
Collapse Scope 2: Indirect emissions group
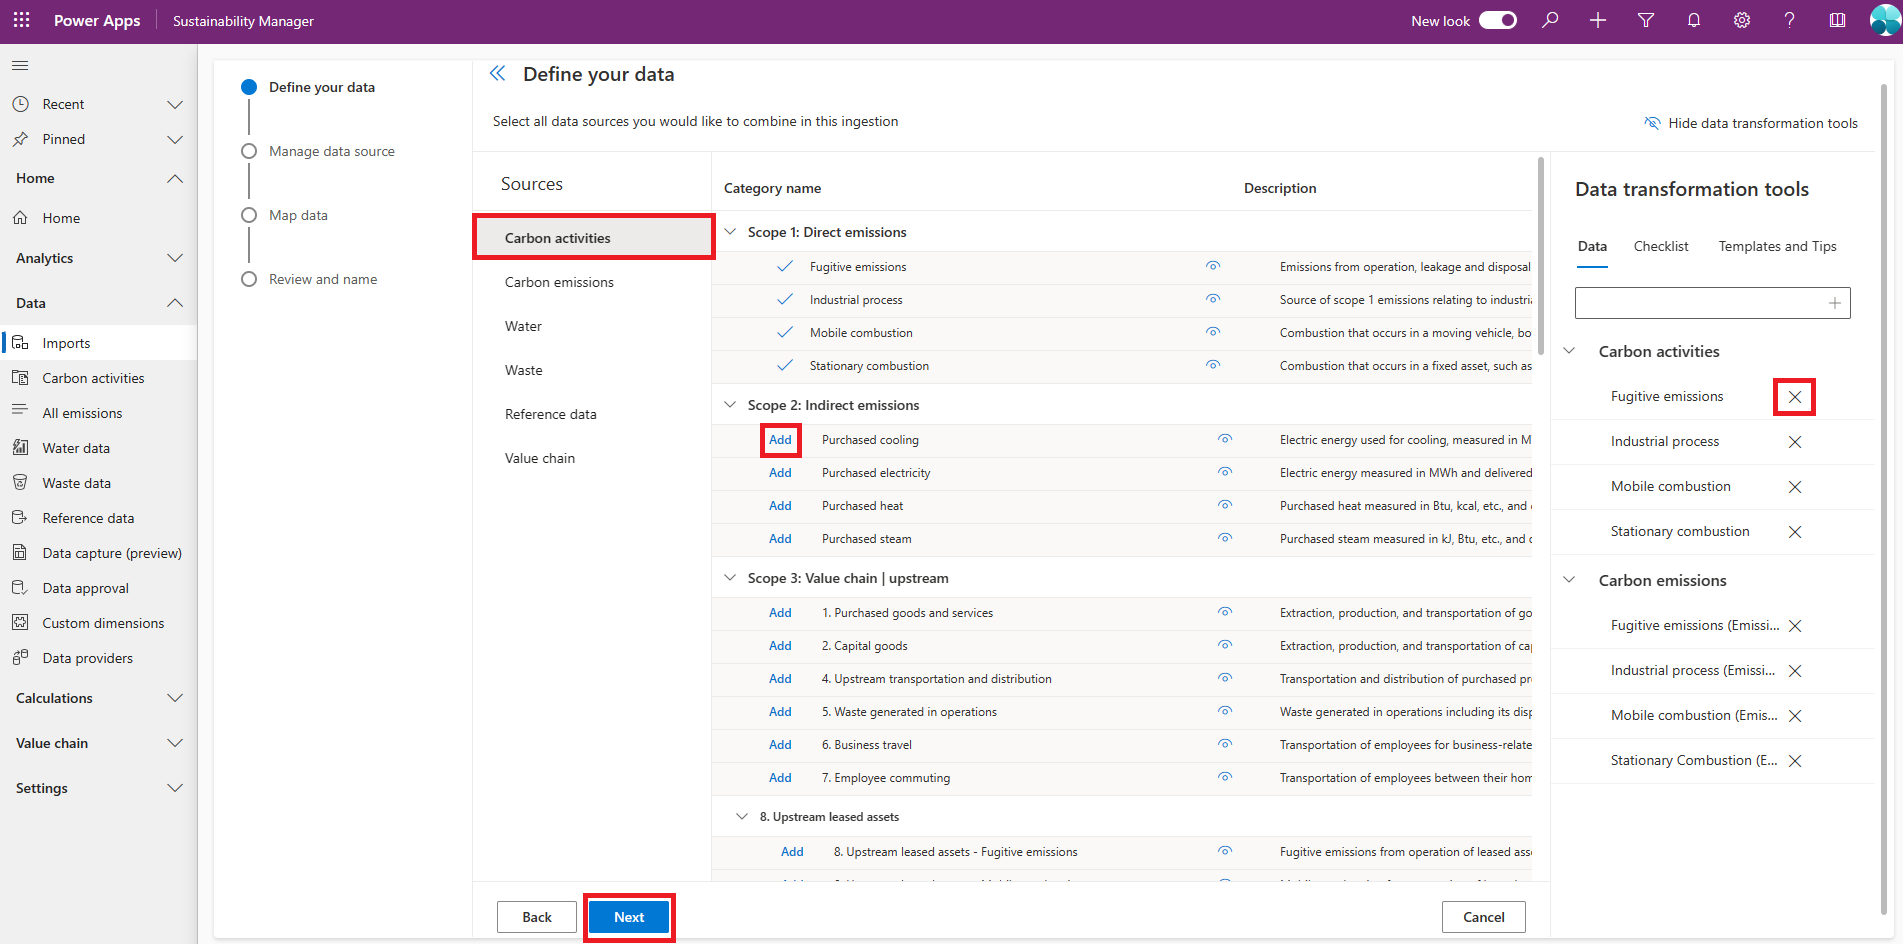(x=730, y=405)
